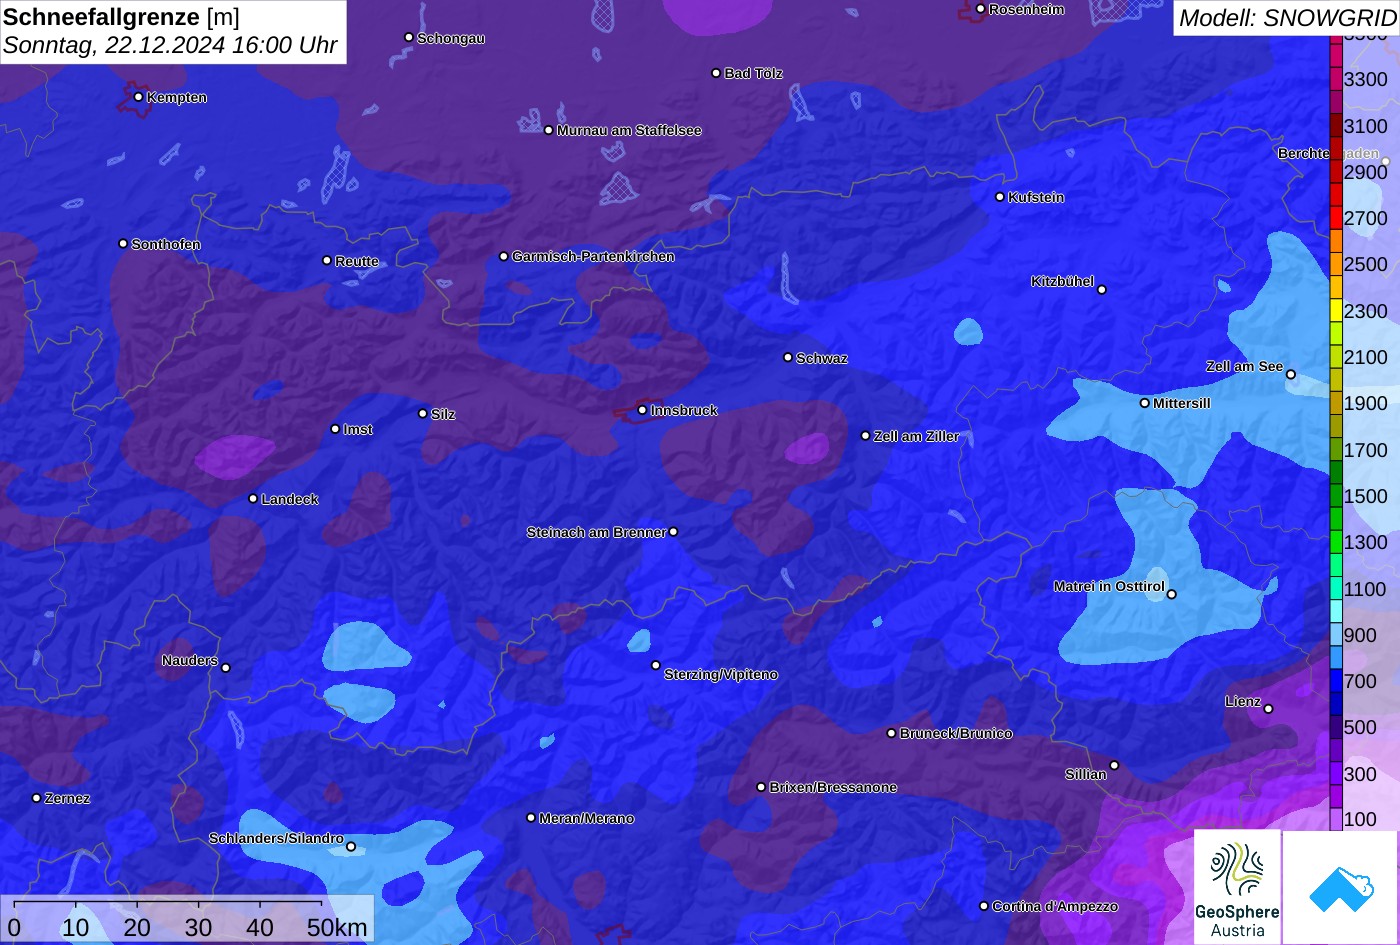
Task: Click the Bruneck/Brunico label
Action: coord(956,734)
